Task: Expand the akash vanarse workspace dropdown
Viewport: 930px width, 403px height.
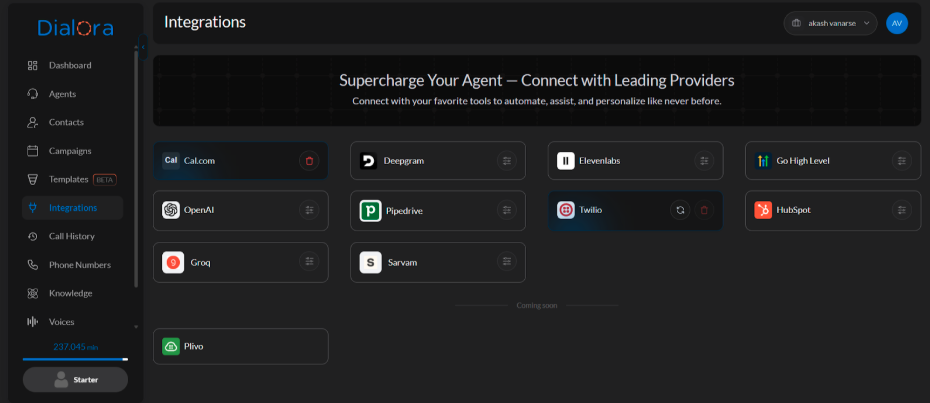Action: (829, 23)
